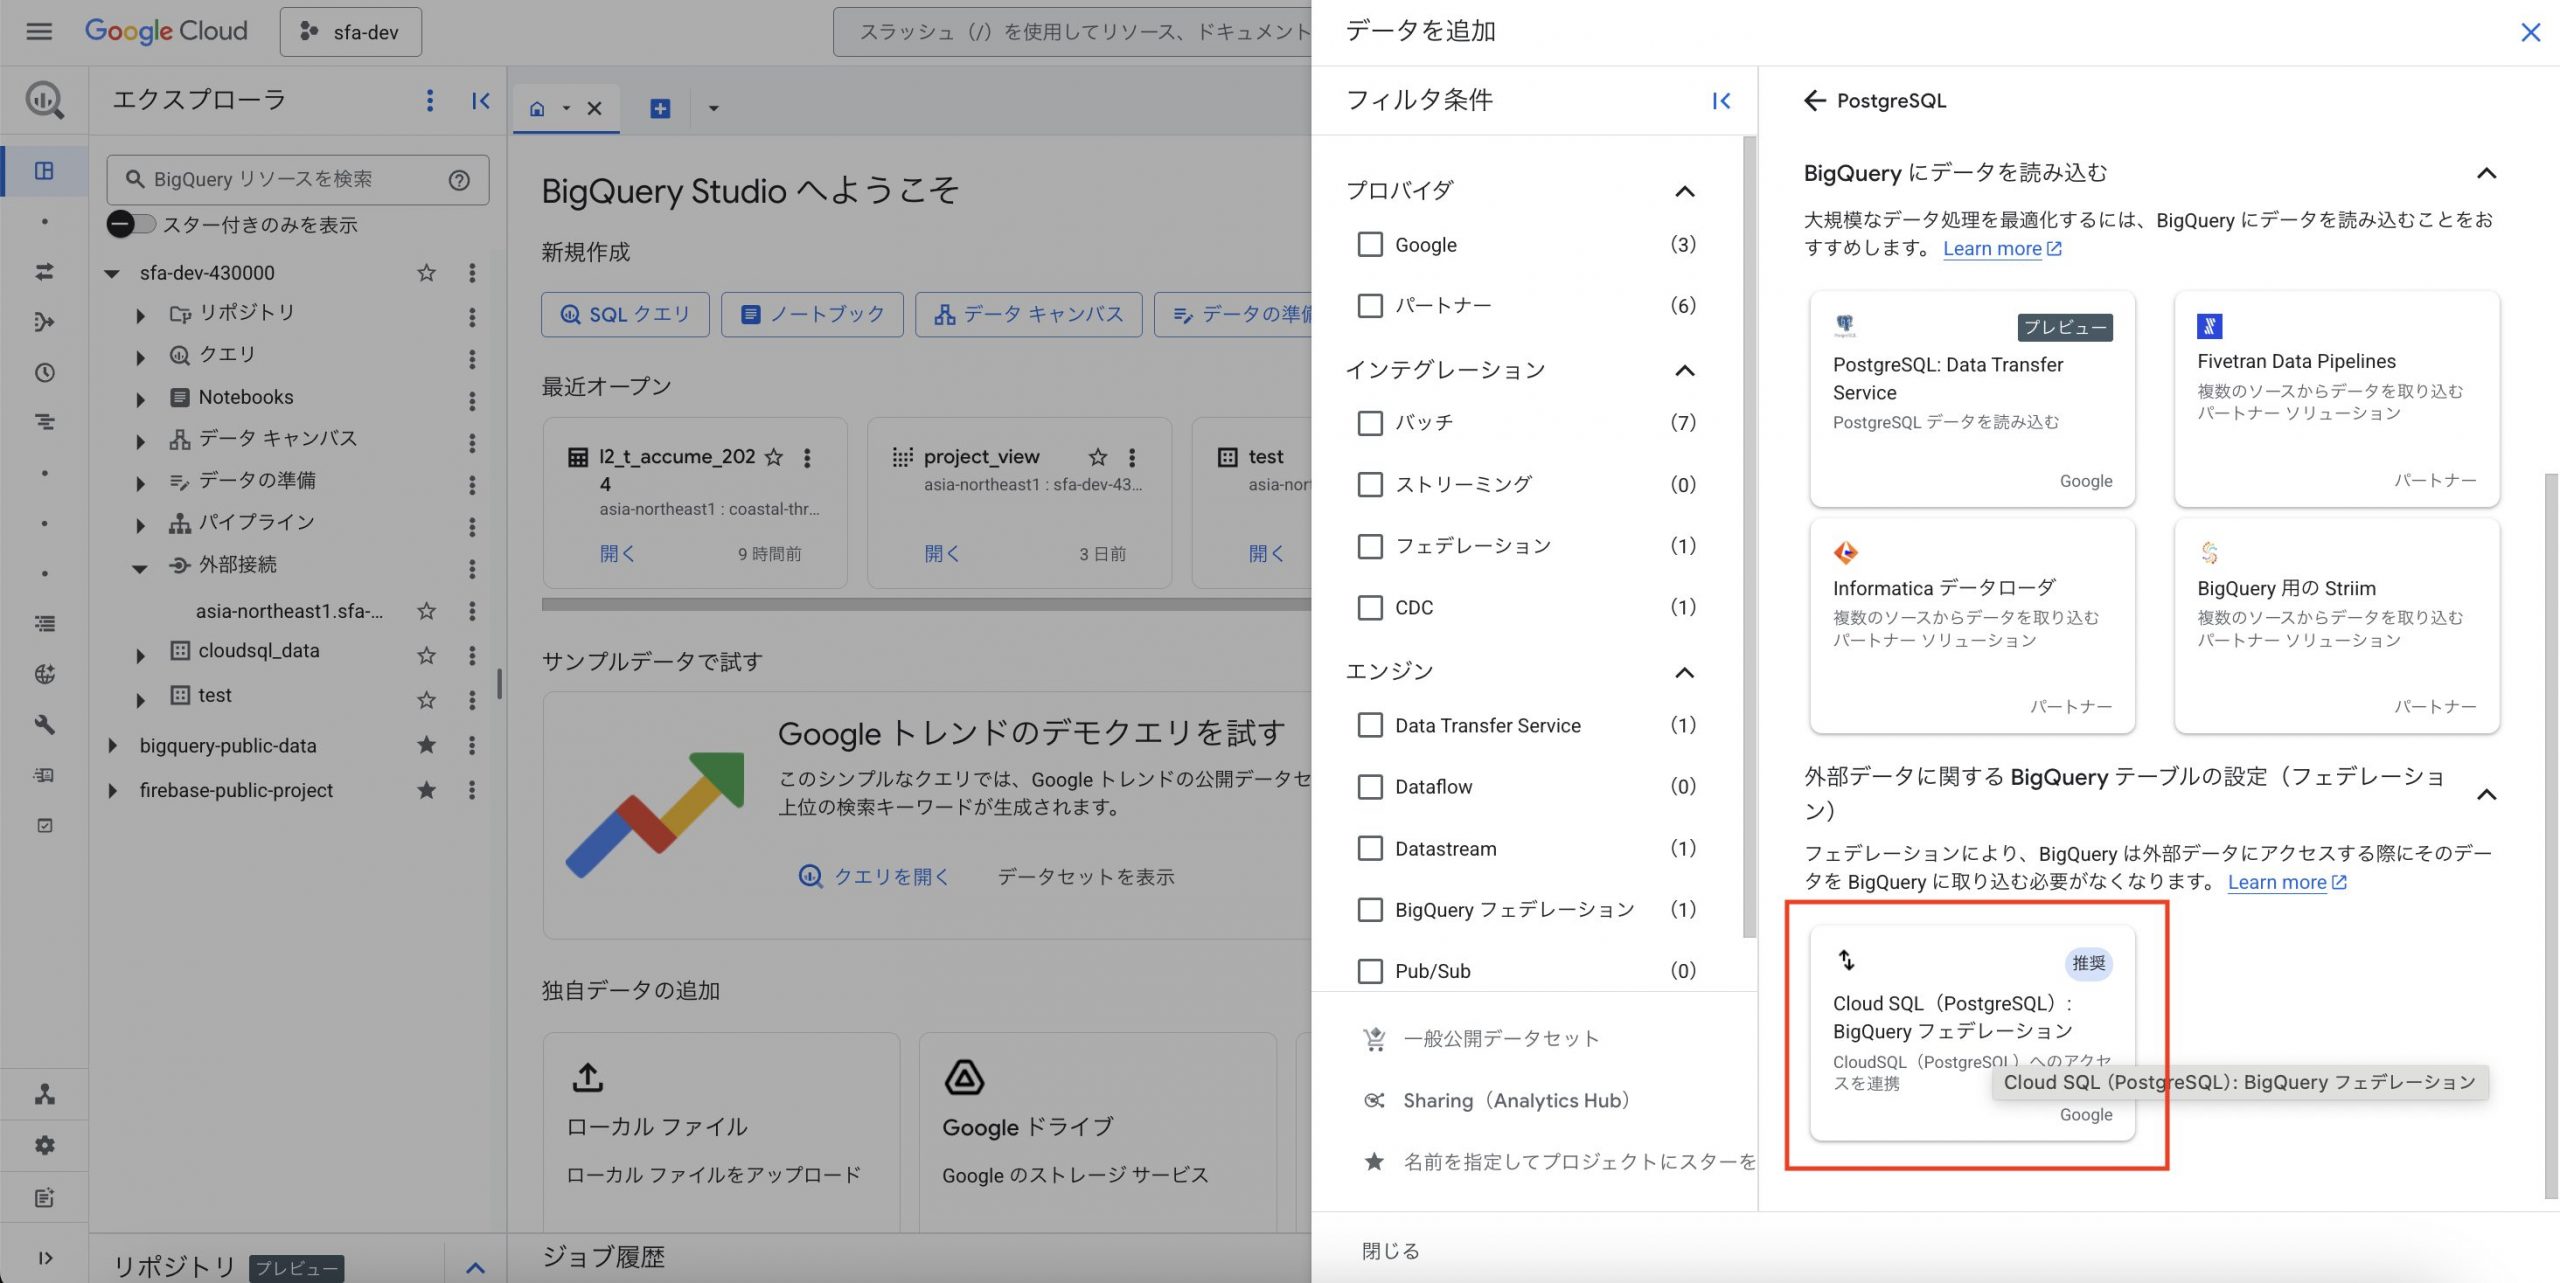The image size is (2560, 1283).
Task: Check the バッチ integration checkbox
Action: point(1370,422)
